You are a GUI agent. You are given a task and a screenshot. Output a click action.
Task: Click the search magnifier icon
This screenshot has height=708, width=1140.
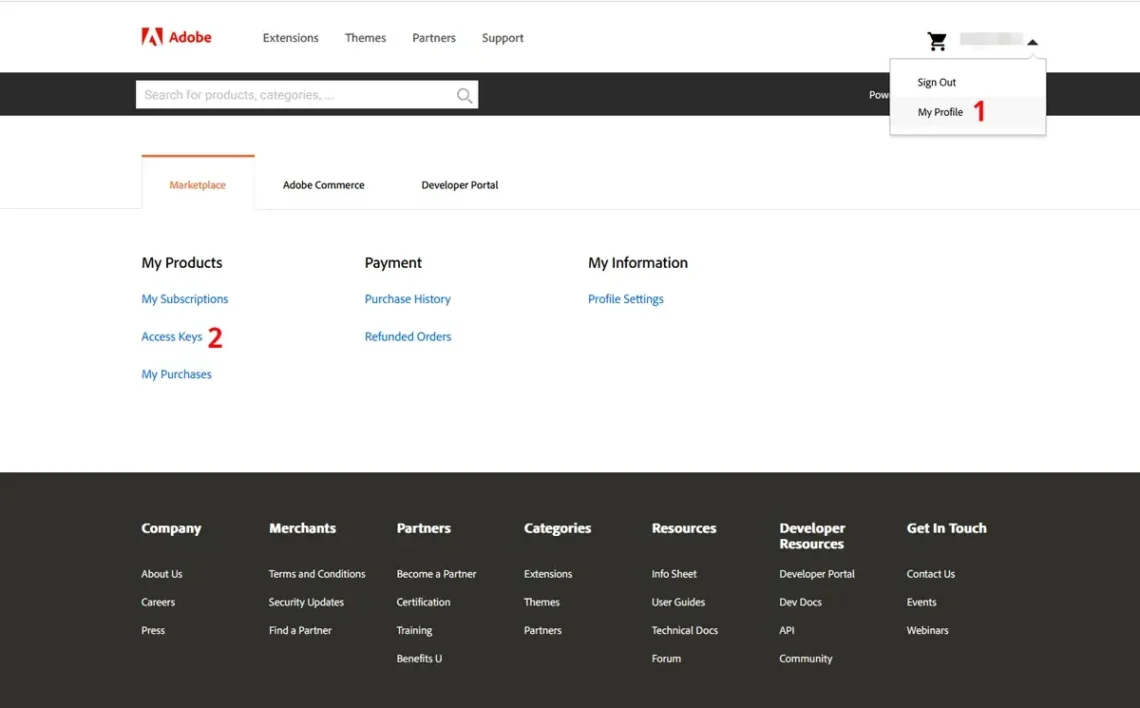pyautogui.click(x=463, y=94)
